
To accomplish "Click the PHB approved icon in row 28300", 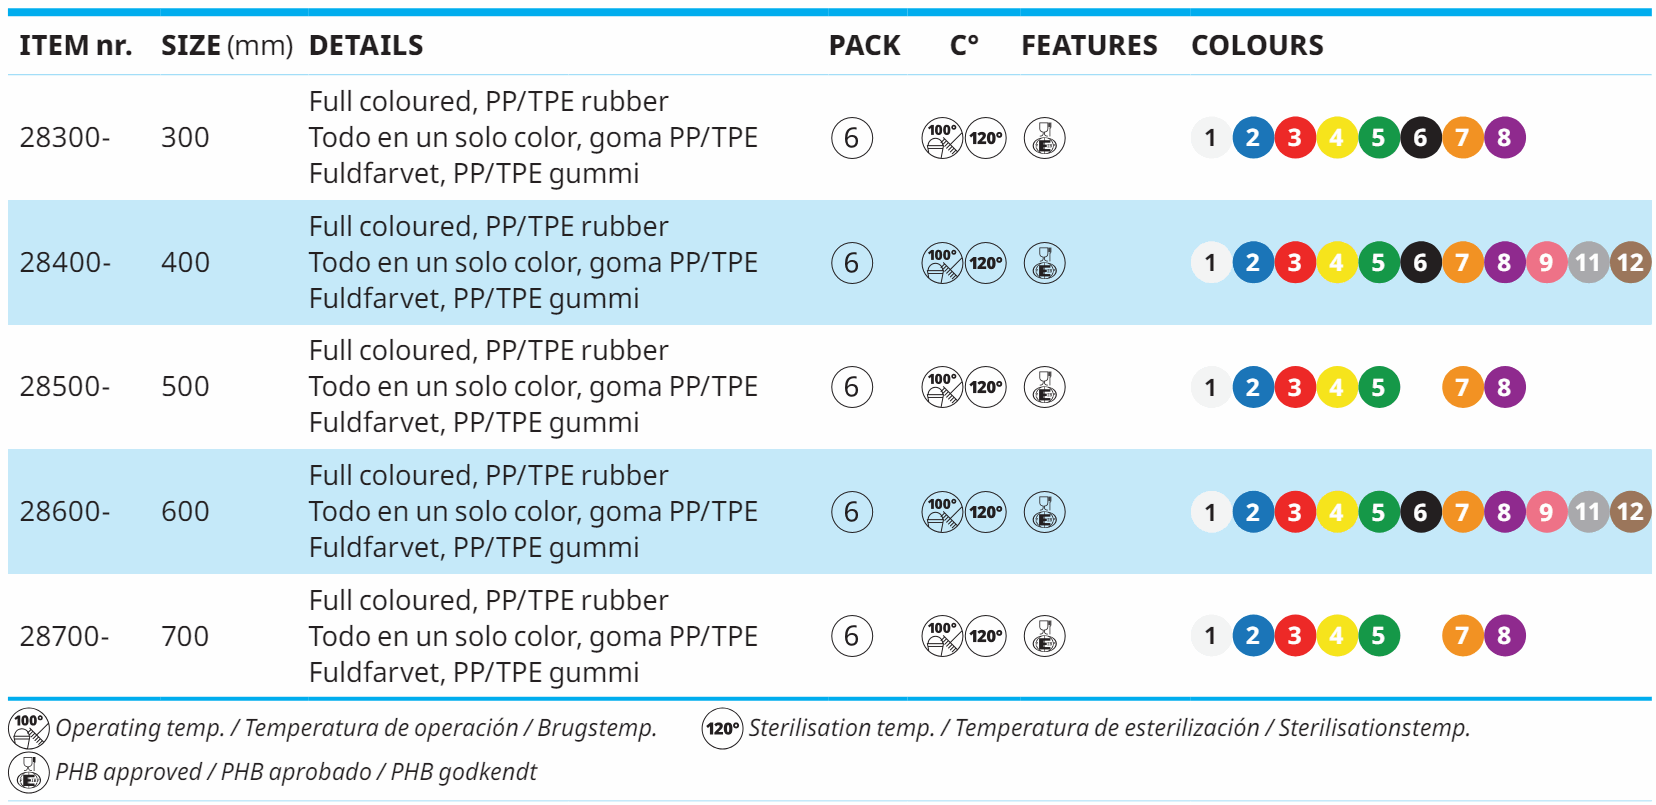I will click(x=1044, y=138).
